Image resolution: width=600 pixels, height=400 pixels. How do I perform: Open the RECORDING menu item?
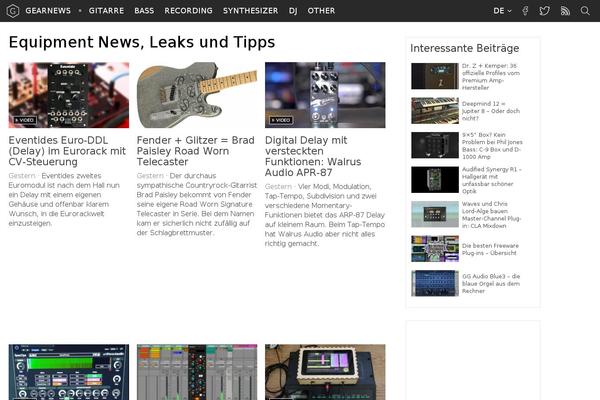[x=189, y=11]
